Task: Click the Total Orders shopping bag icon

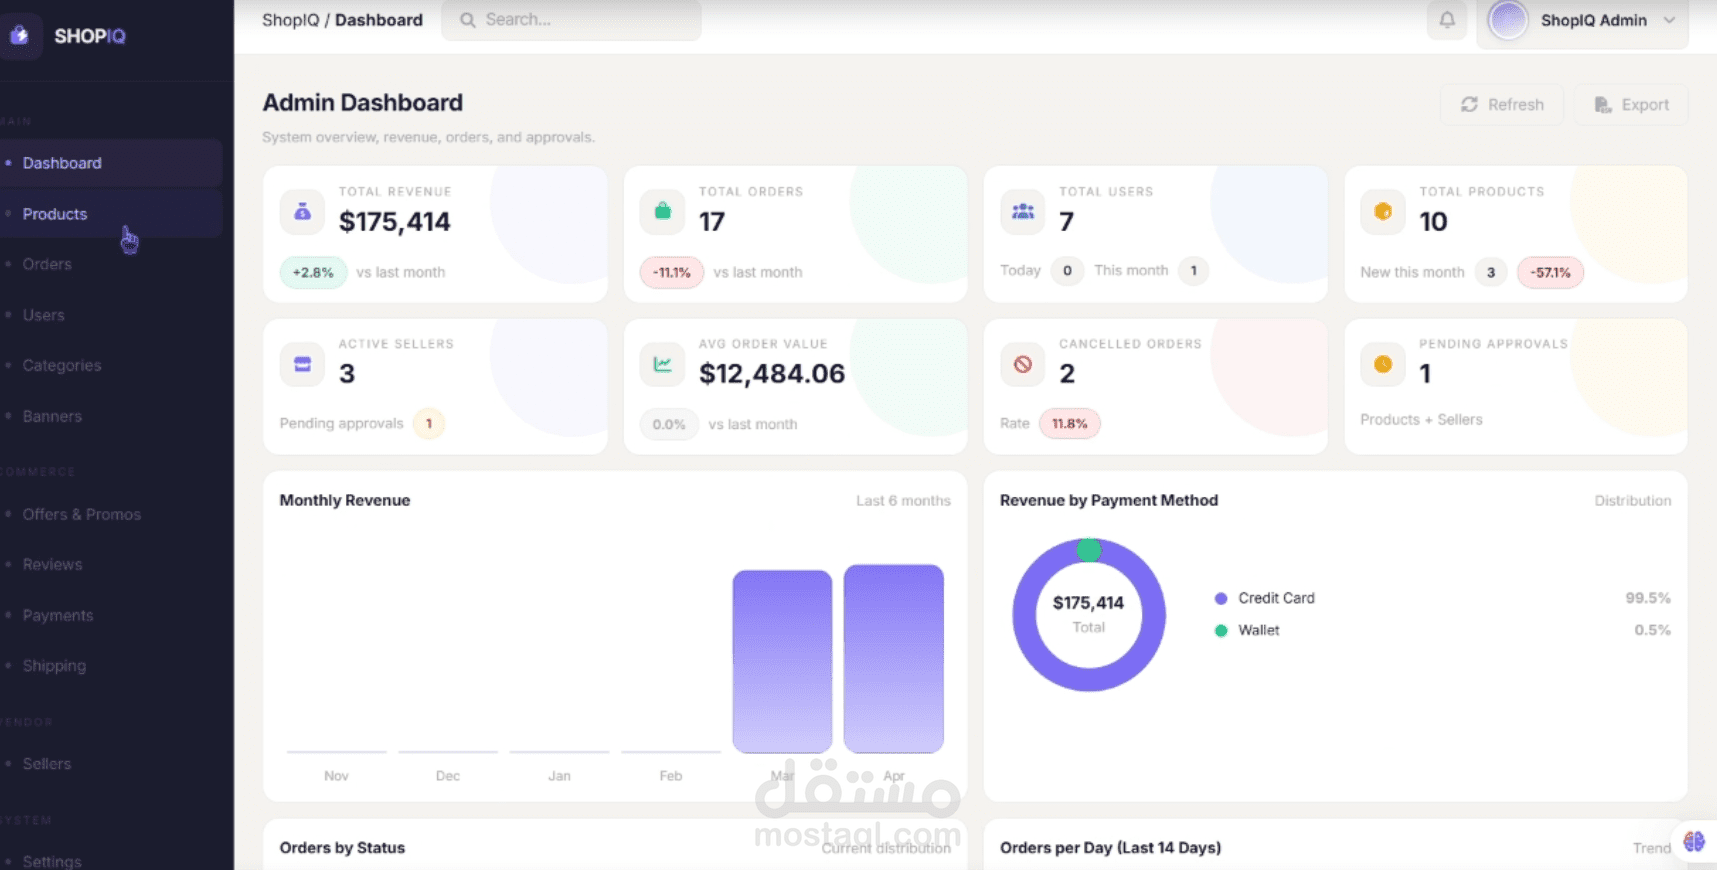Action: coord(662,212)
